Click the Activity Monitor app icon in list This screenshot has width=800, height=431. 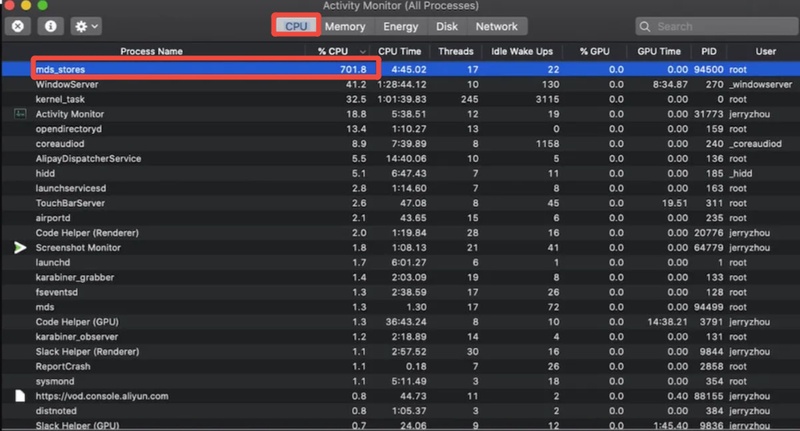tap(20, 114)
